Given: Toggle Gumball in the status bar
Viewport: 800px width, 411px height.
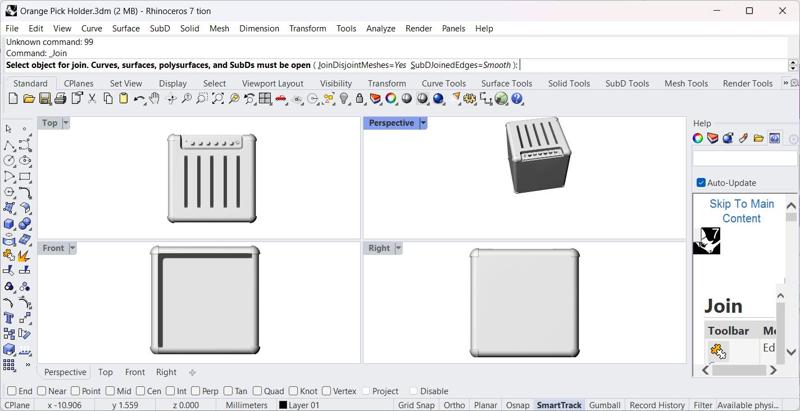Looking at the screenshot, I should pos(604,405).
